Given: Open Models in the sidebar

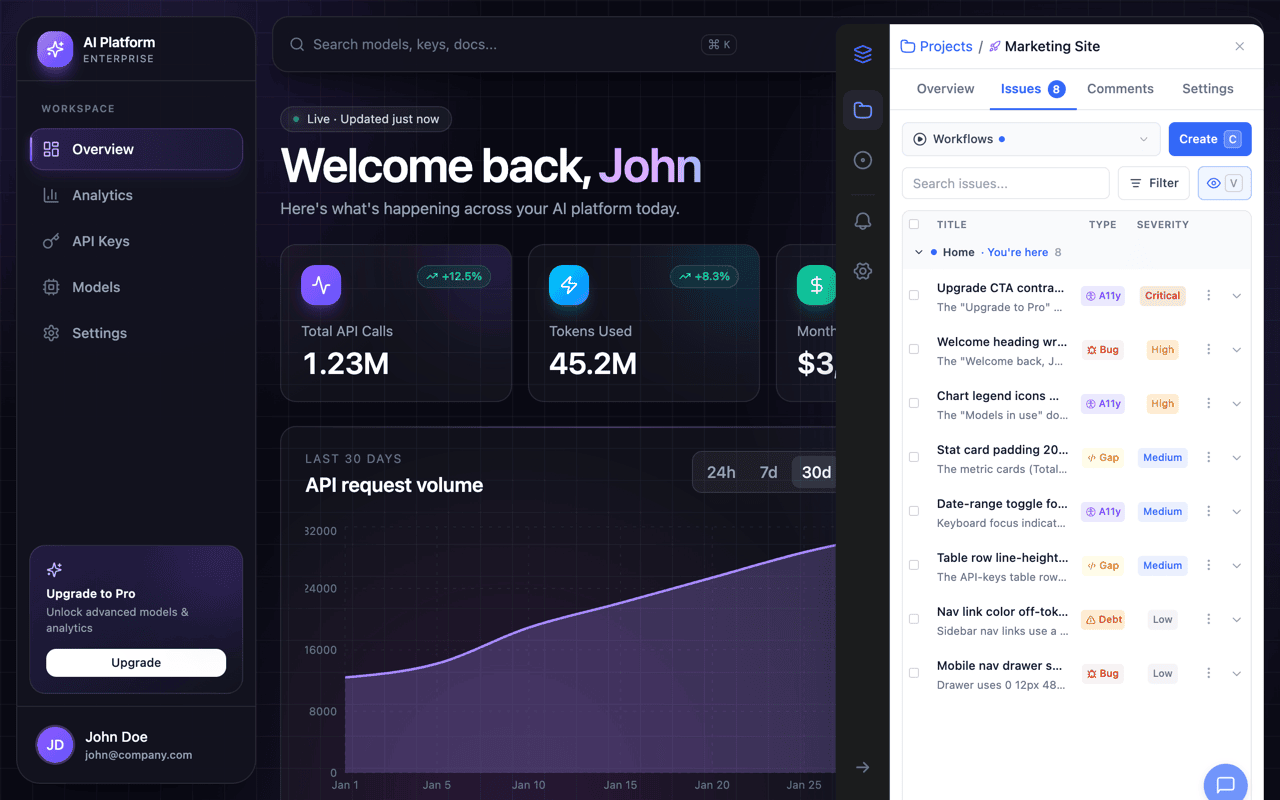Looking at the screenshot, I should (x=136, y=287).
